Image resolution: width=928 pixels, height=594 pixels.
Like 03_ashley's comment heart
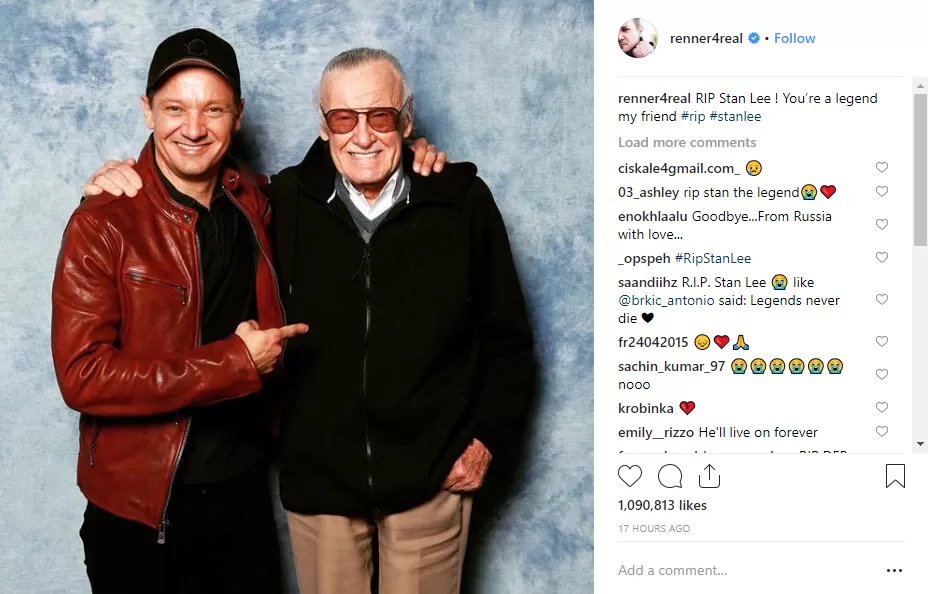click(x=881, y=192)
